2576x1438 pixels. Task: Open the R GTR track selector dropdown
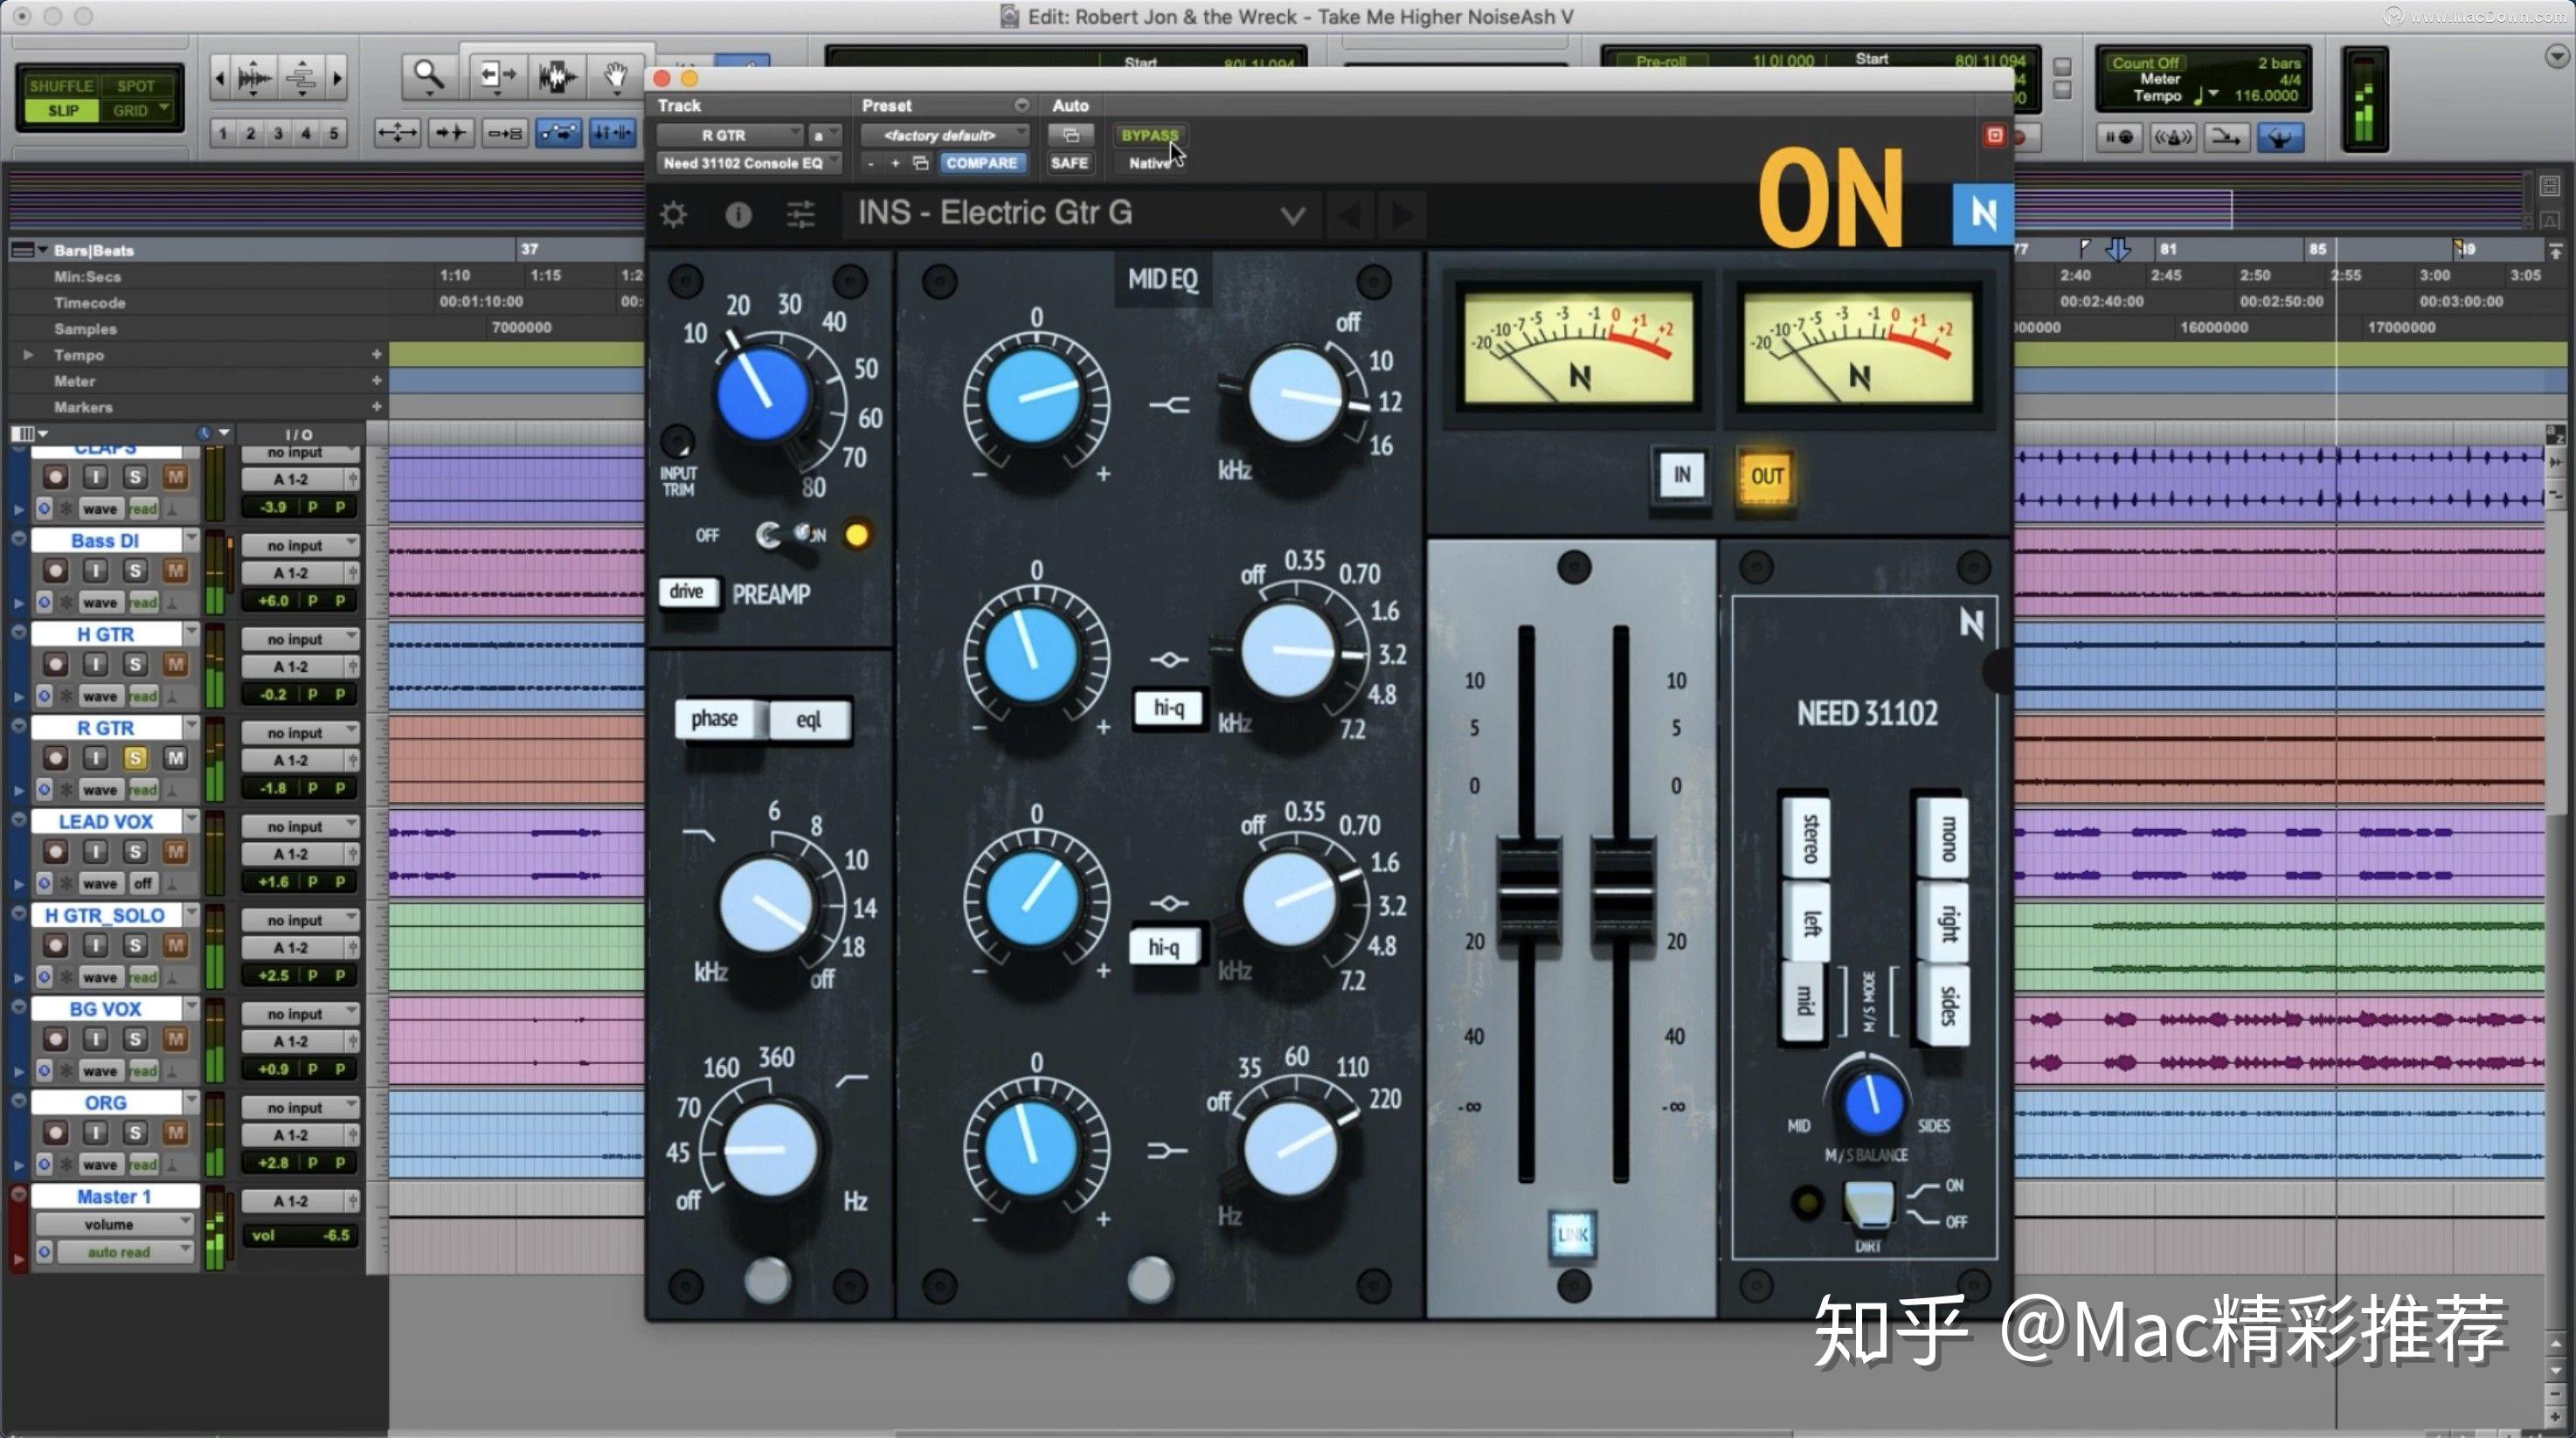pos(731,135)
